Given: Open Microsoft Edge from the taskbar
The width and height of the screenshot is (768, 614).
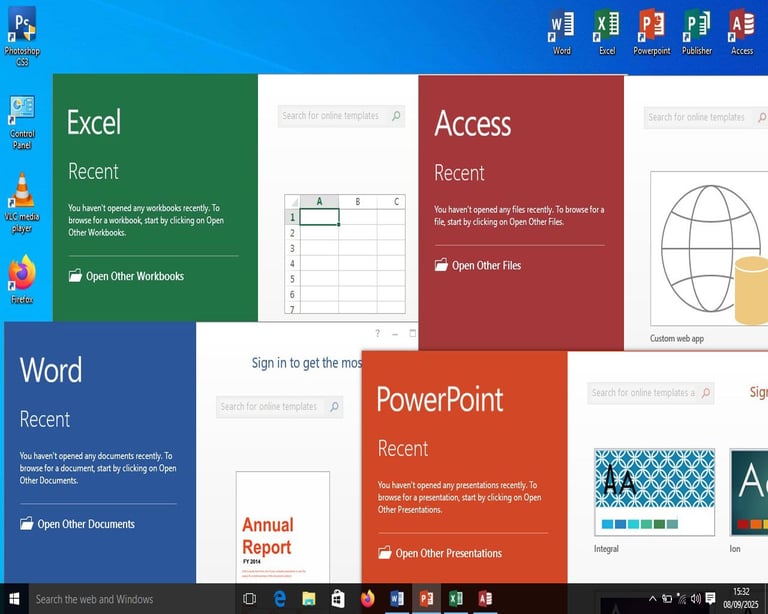Looking at the screenshot, I should (279, 598).
